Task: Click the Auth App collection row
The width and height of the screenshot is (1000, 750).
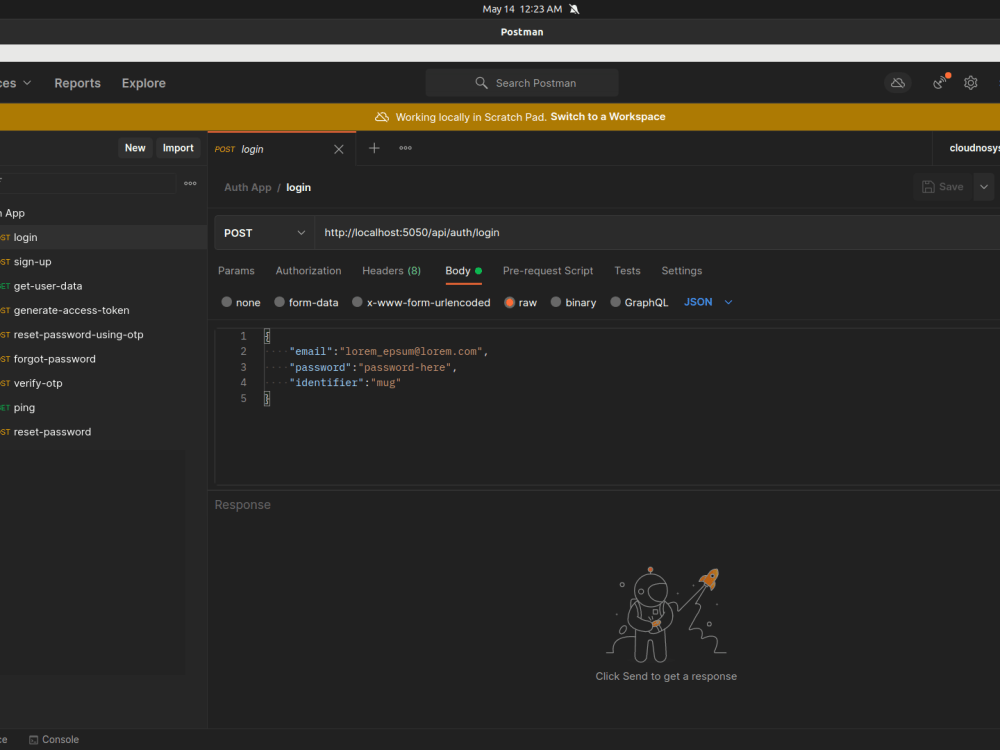Action: pyautogui.click(x=103, y=213)
